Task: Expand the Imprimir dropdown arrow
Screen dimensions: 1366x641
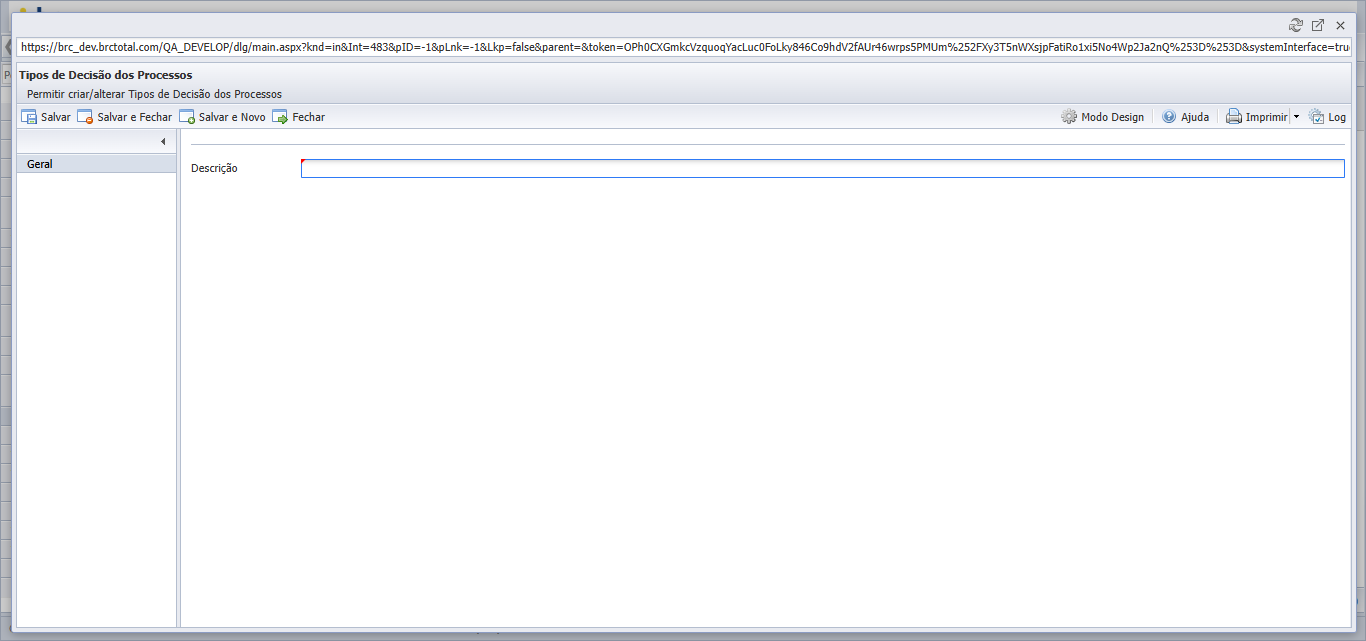Action: point(1296,117)
